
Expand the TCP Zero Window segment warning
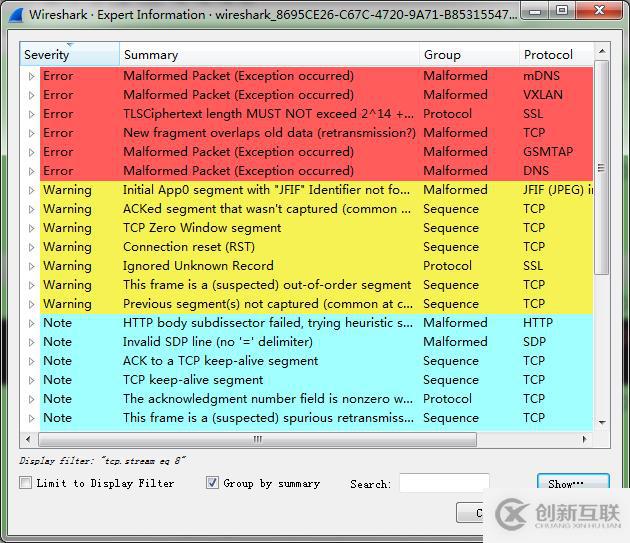(x=31, y=228)
